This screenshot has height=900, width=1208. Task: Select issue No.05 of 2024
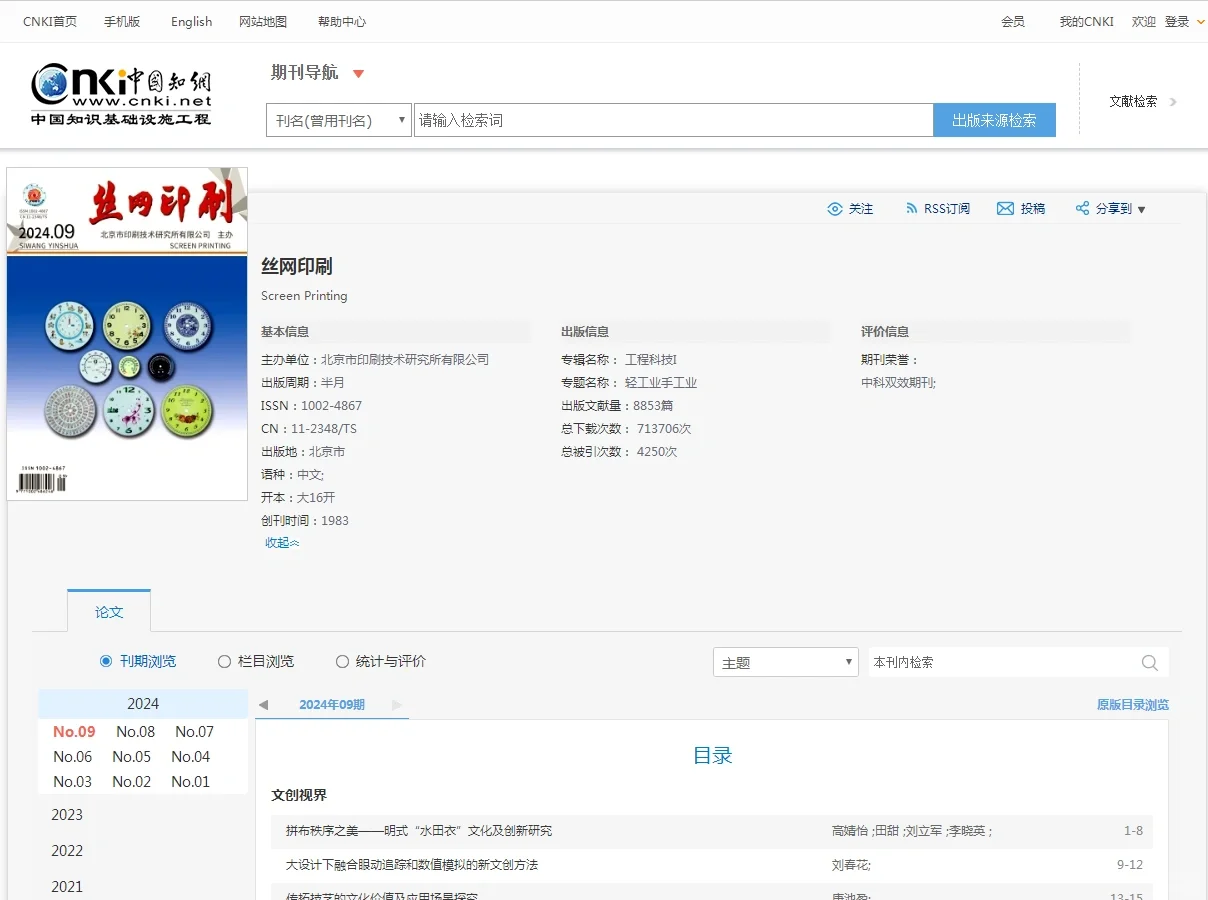pos(131,757)
